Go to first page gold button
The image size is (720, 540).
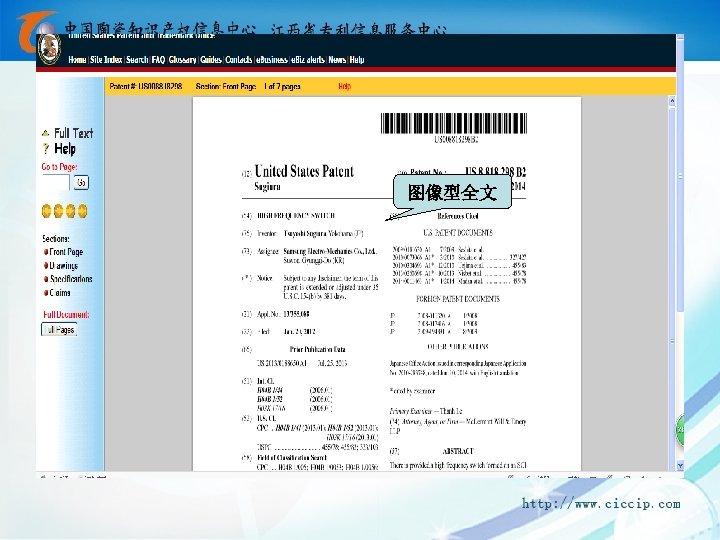click(x=46, y=211)
